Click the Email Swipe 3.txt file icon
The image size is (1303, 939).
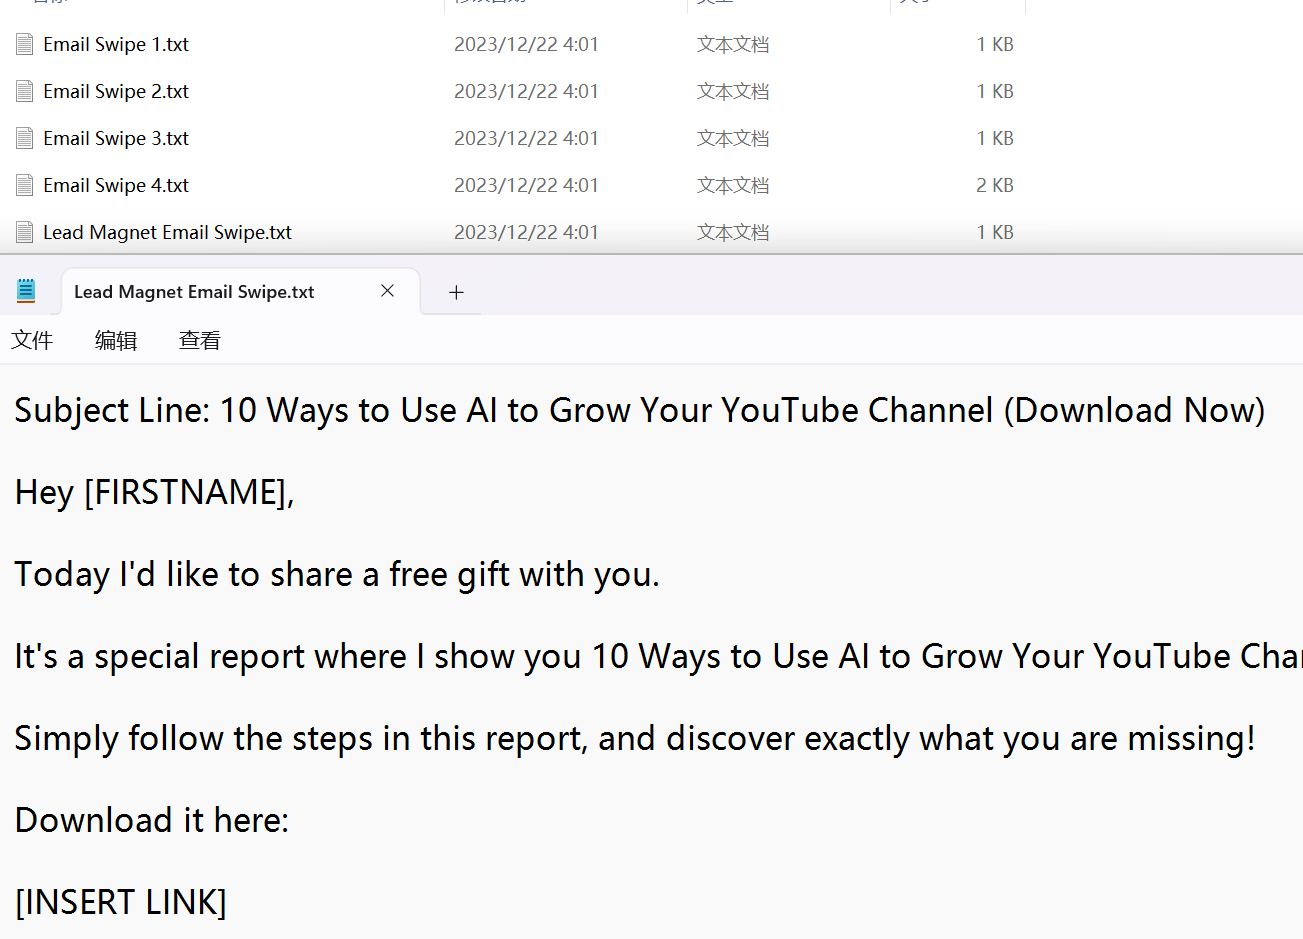(25, 138)
